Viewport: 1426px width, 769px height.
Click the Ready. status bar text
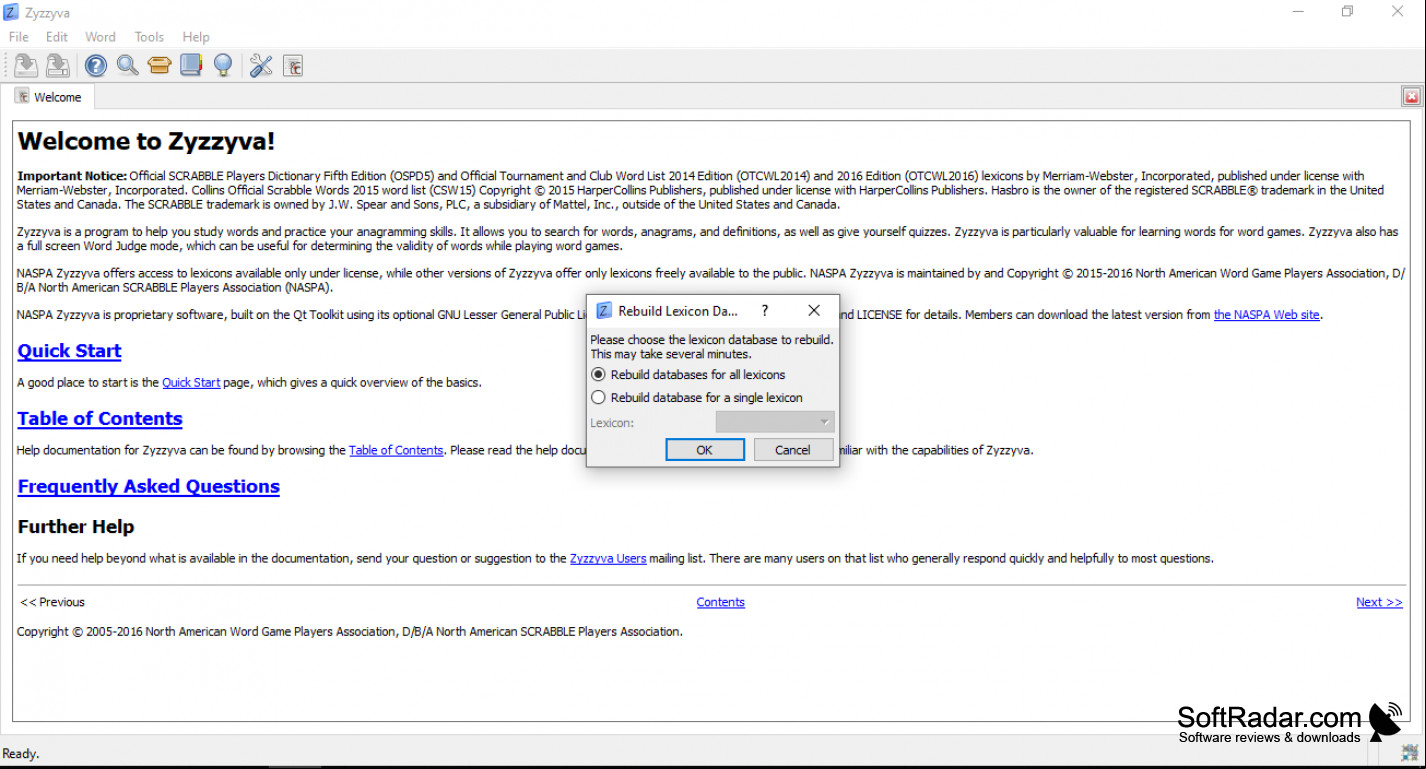click(x=21, y=754)
